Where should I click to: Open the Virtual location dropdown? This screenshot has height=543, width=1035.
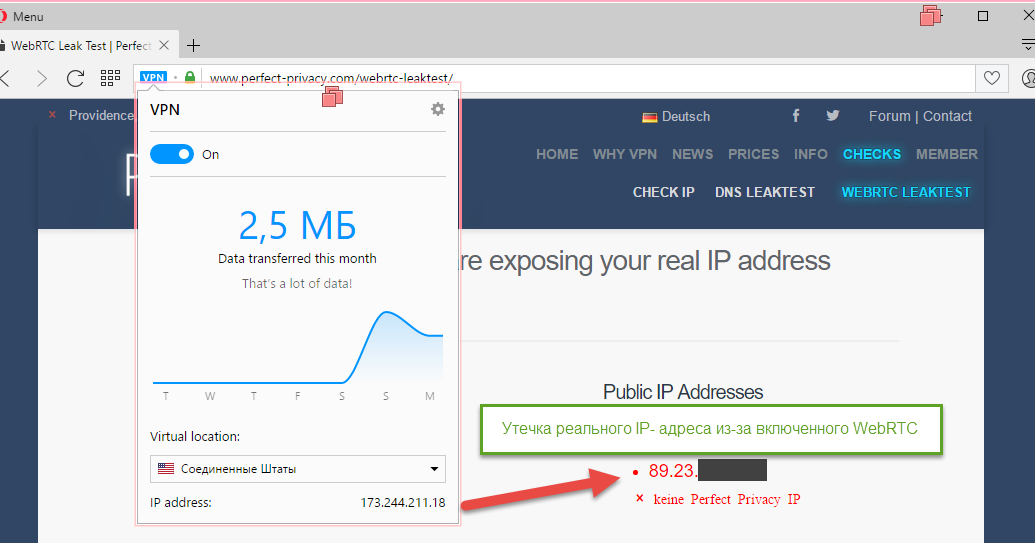(298, 469)
